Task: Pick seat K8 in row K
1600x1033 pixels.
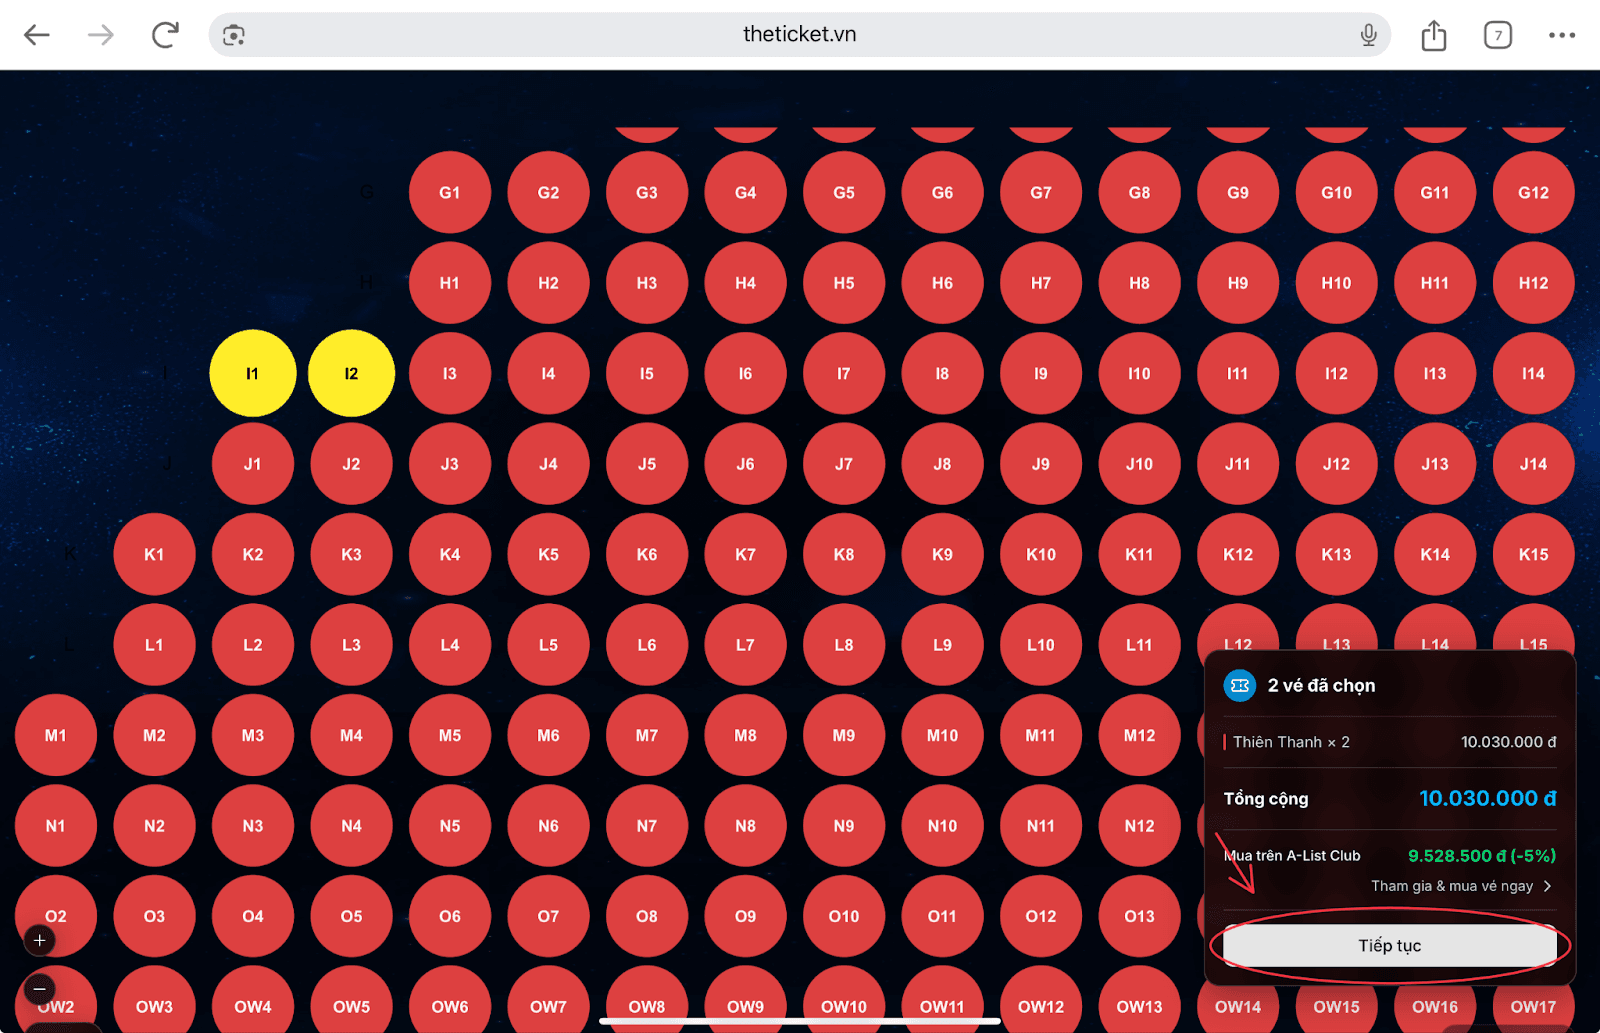Action: coord(844,554)
